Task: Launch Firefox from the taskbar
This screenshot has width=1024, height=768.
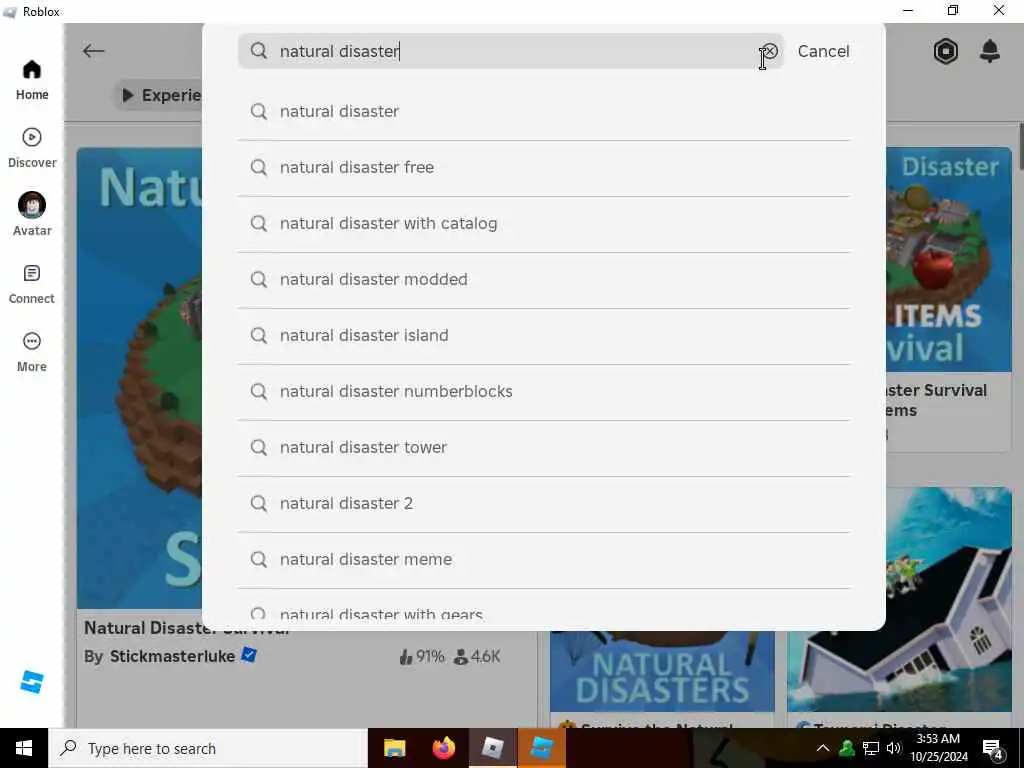Action: [443, 748]
